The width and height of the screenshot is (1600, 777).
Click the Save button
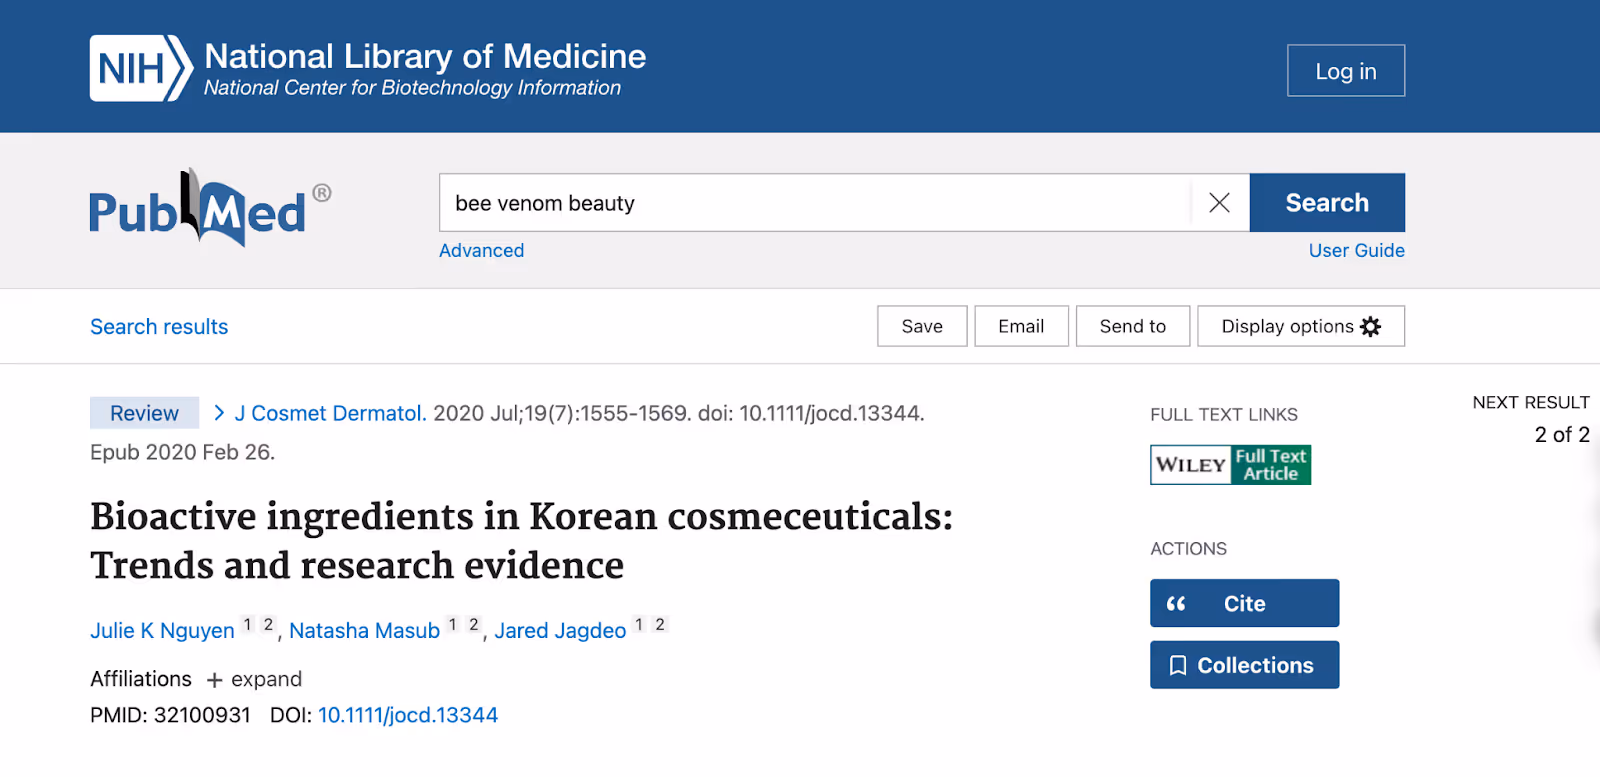[922, 326]
